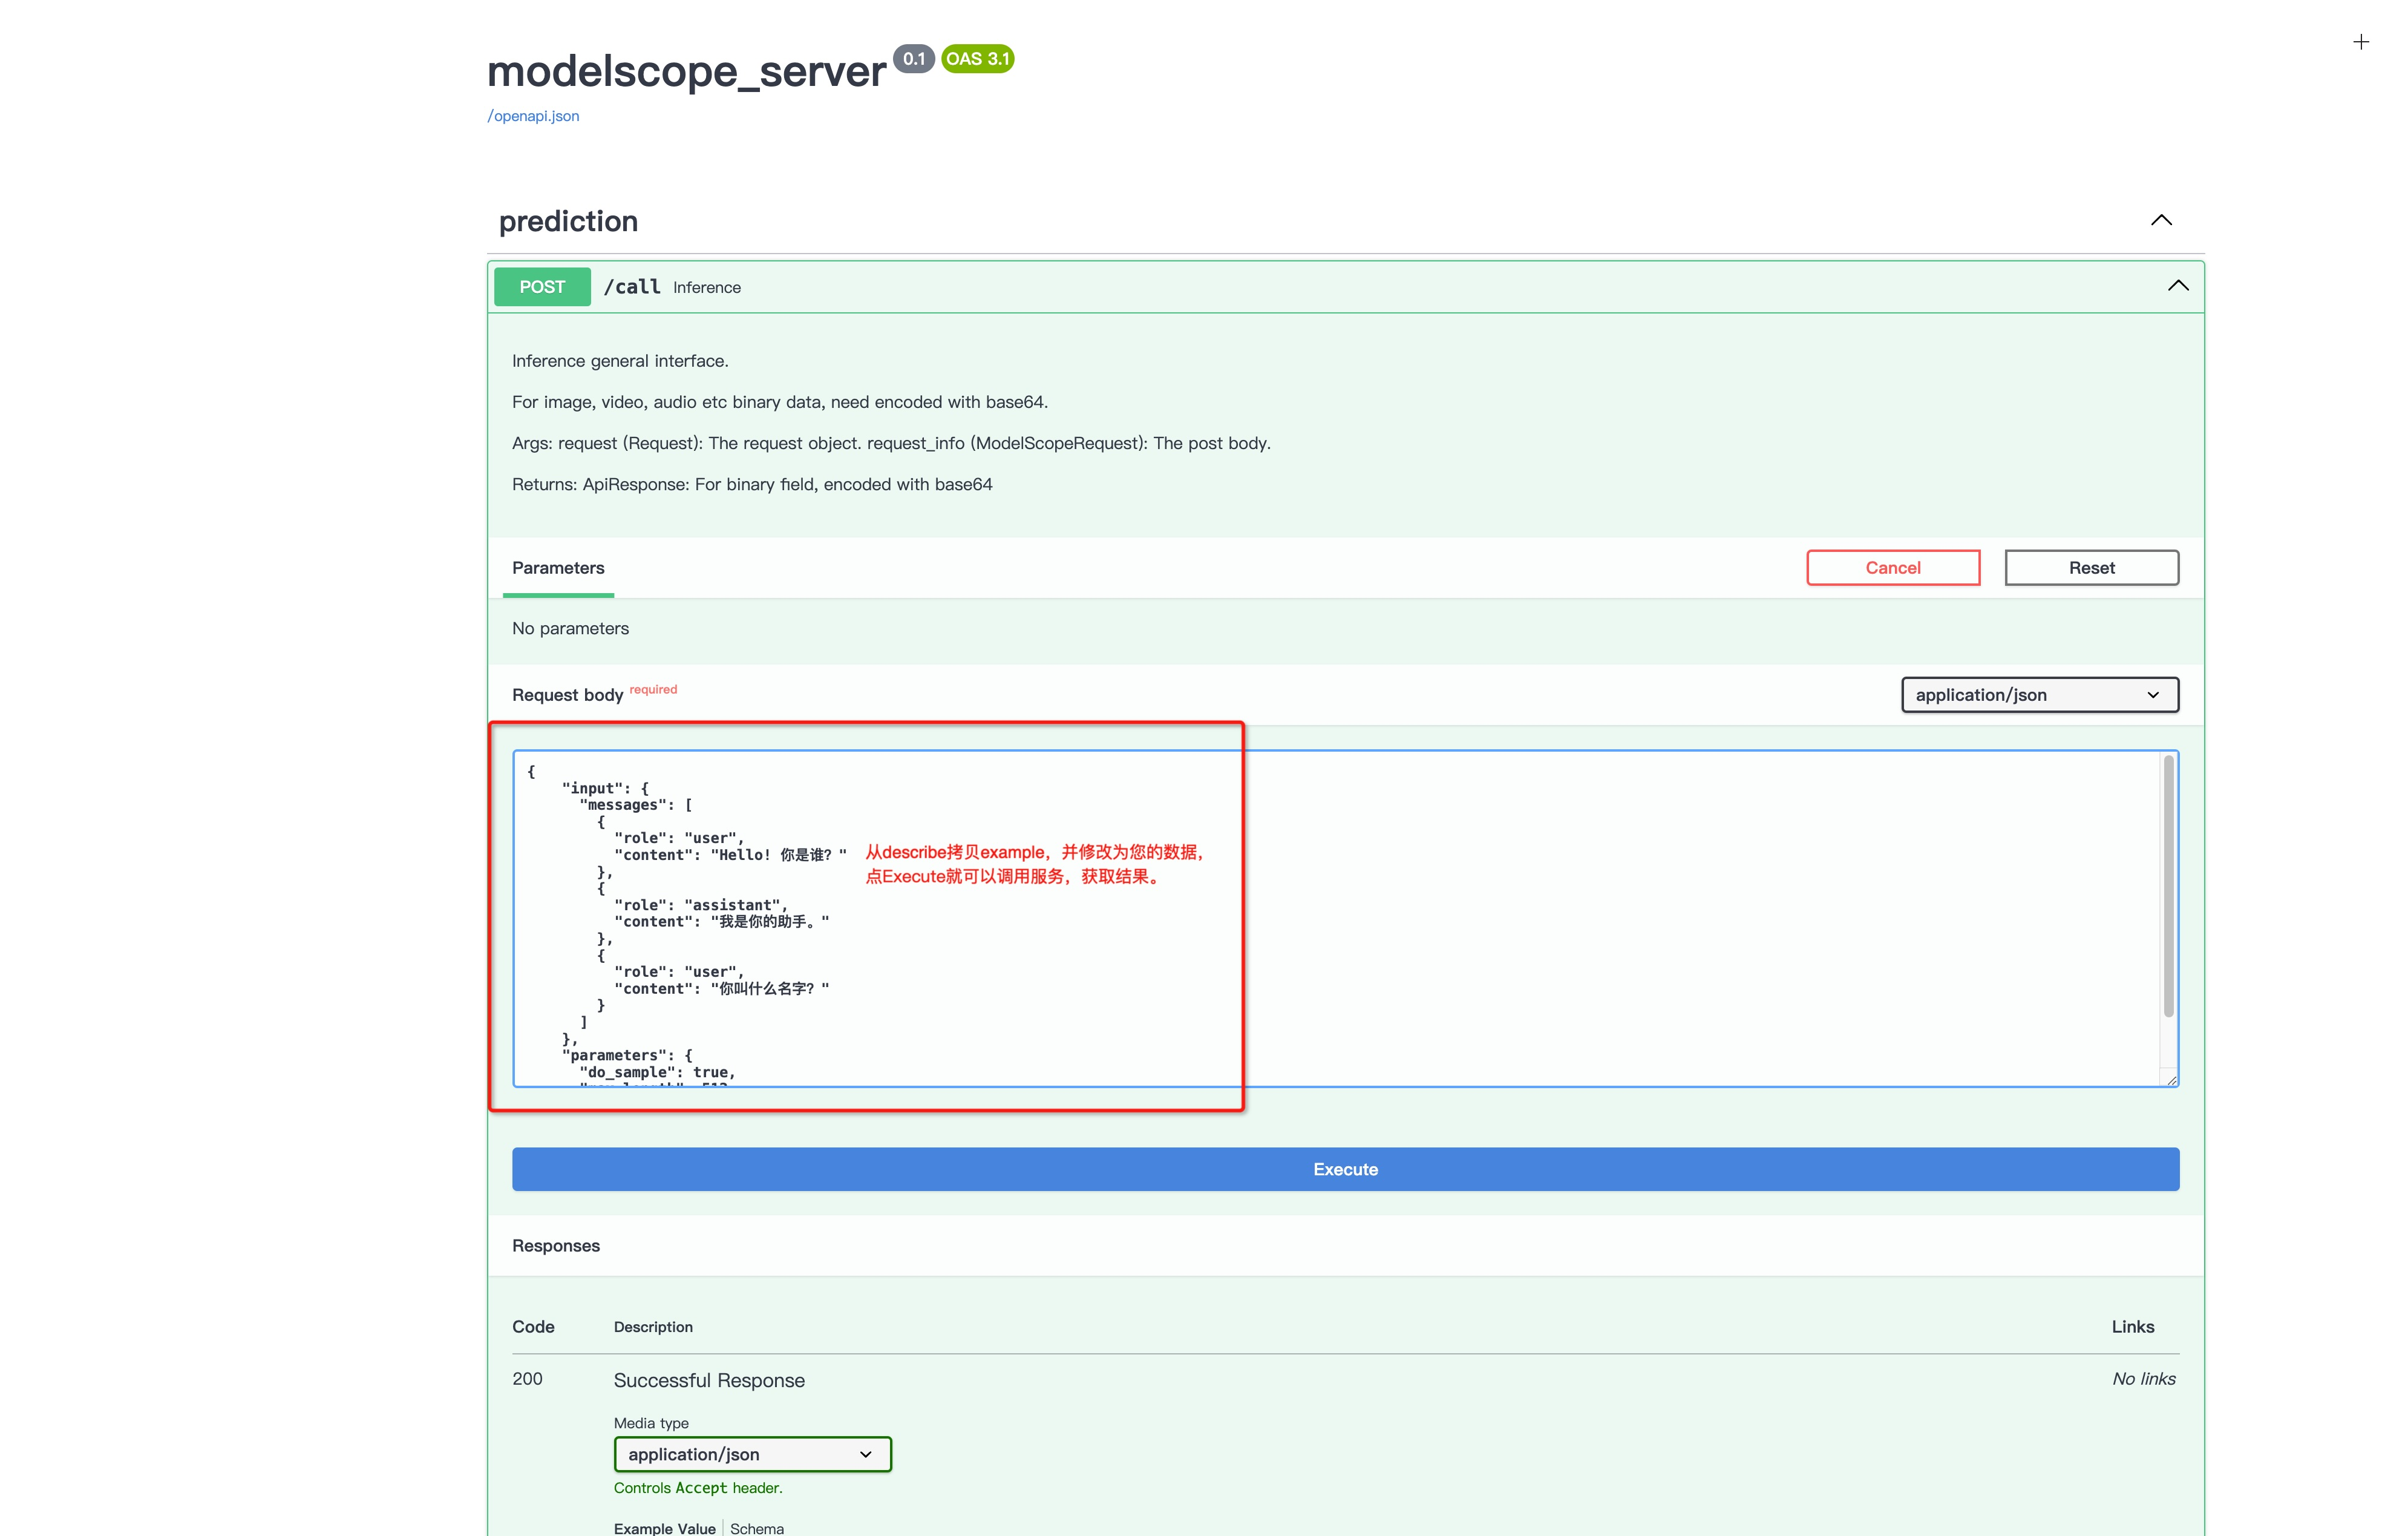Screen dimensions: 2408x1536
Task: Collapse the POST /call operation chevron
Action: pos(2178,286)
